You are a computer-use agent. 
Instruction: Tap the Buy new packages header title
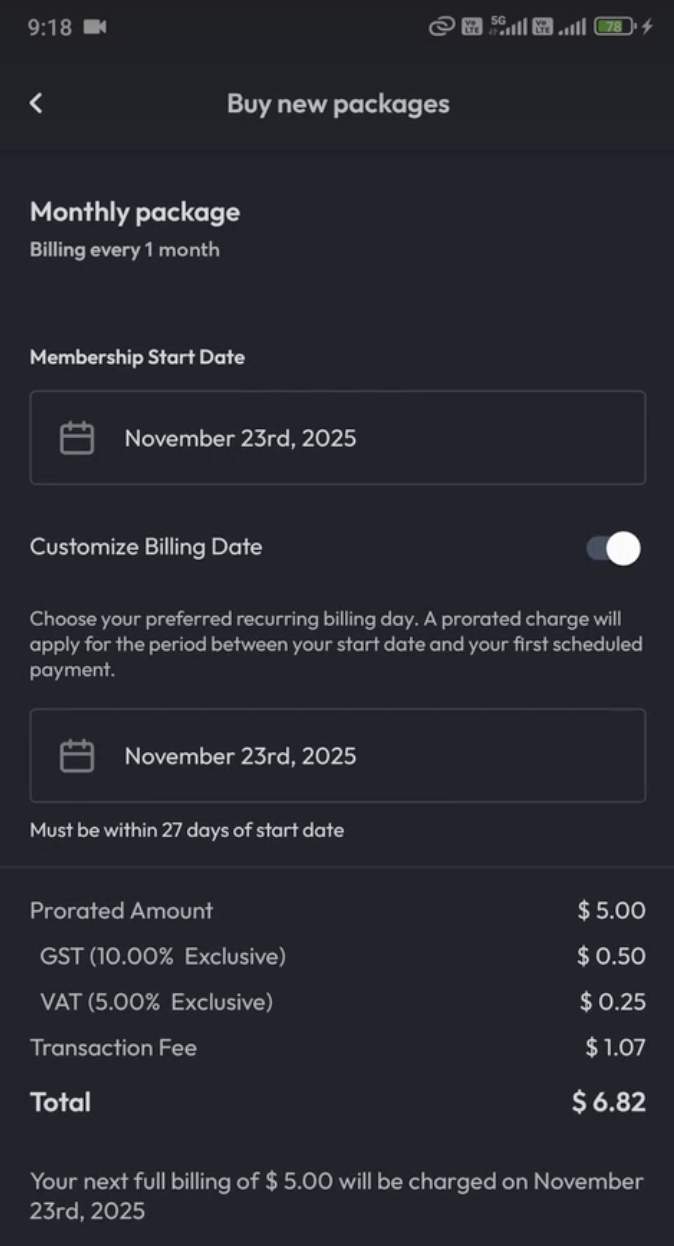[338, 104]
